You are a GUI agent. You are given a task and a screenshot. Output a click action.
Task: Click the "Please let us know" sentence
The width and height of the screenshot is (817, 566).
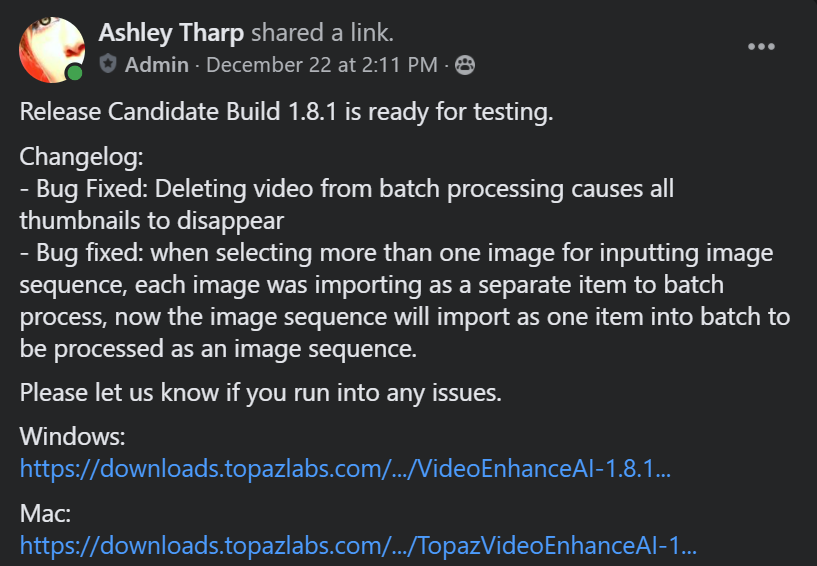click(260, 392)
